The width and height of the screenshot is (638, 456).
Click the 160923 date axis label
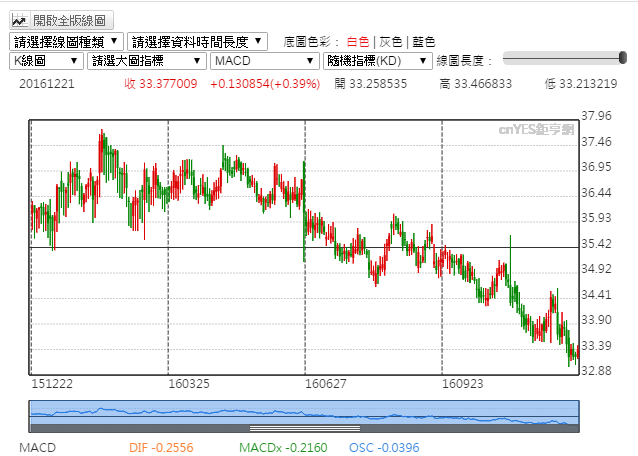(463, 384)
